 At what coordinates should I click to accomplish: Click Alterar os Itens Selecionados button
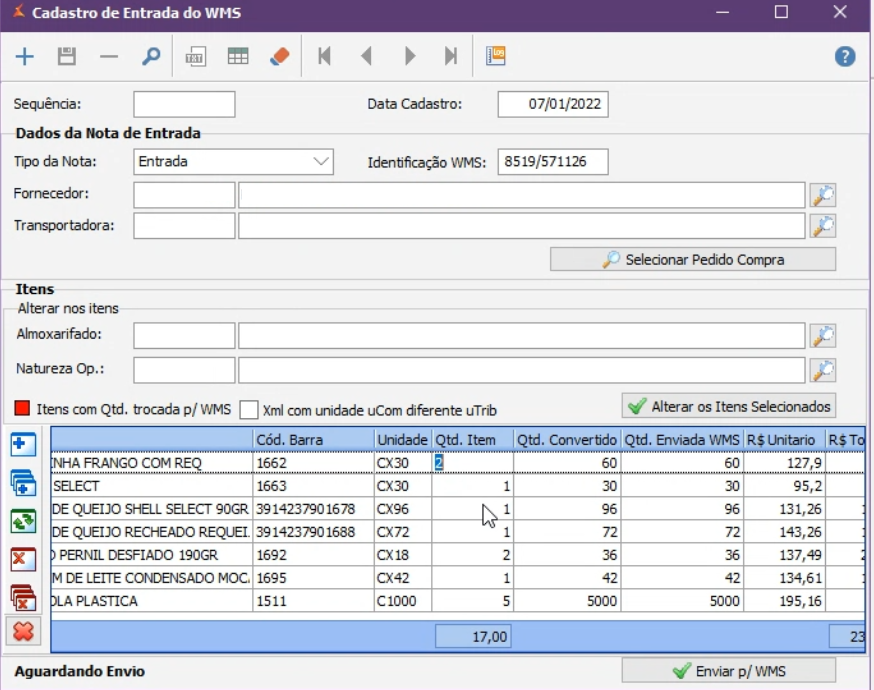(729, 406)
